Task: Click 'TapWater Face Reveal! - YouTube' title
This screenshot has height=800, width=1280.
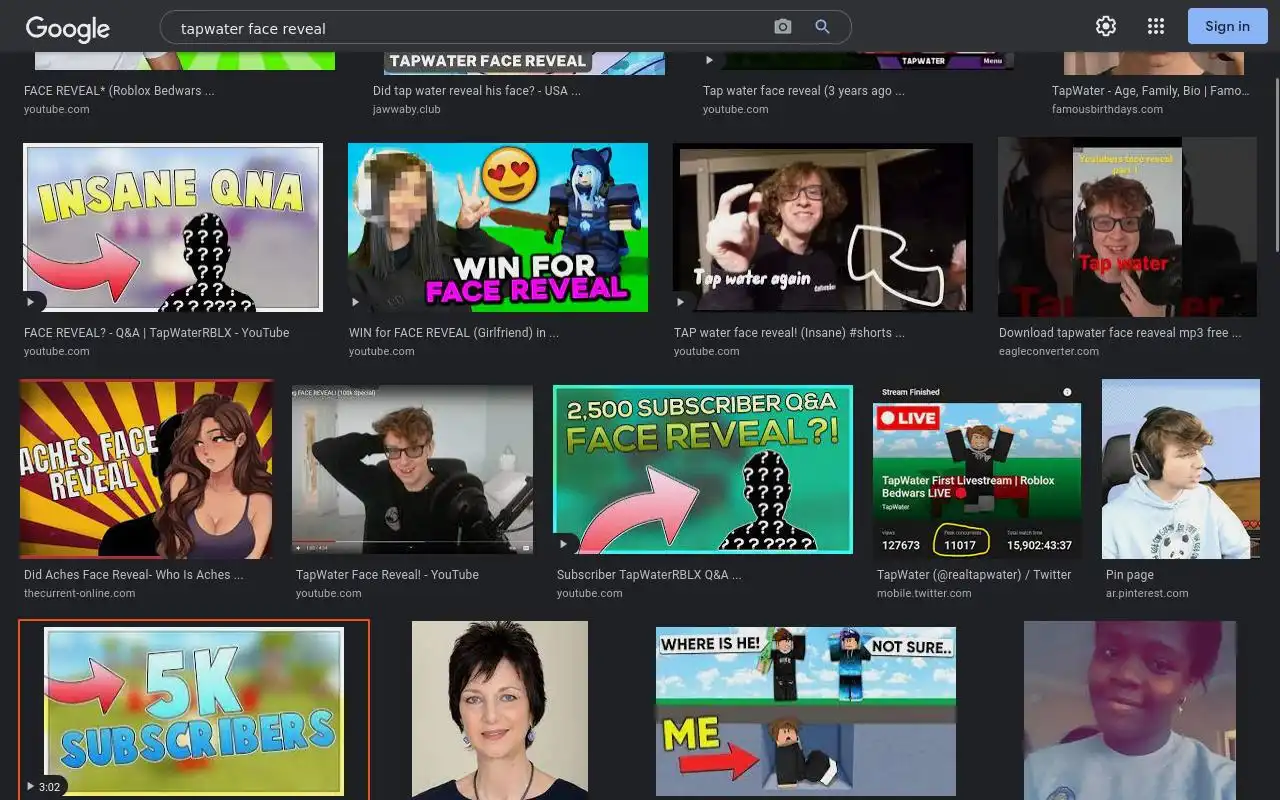Action: [x=387, y=575]
